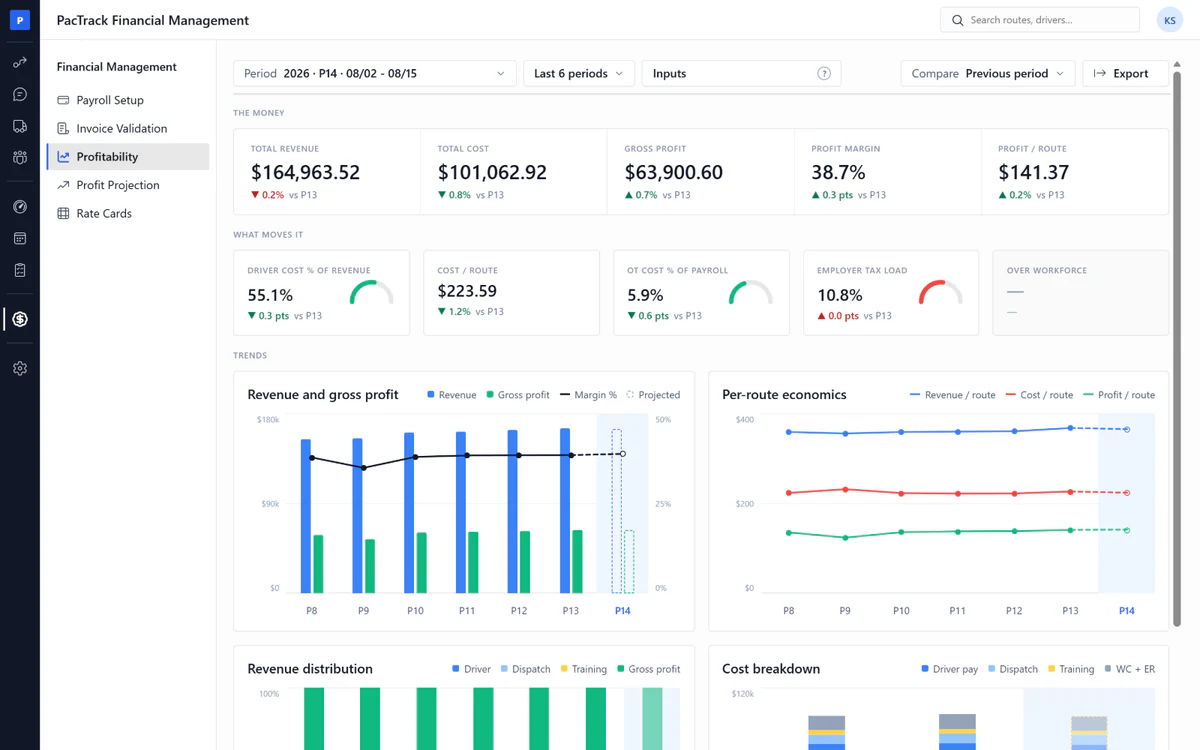
Task: Toggle the Cost / route legend series
Action: [x=1039, y=395]
